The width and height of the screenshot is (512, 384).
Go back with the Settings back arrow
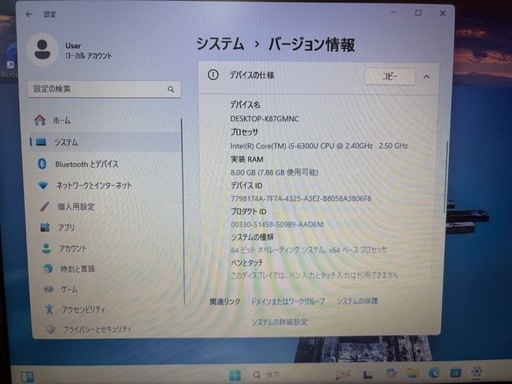(x=29, y=14)
